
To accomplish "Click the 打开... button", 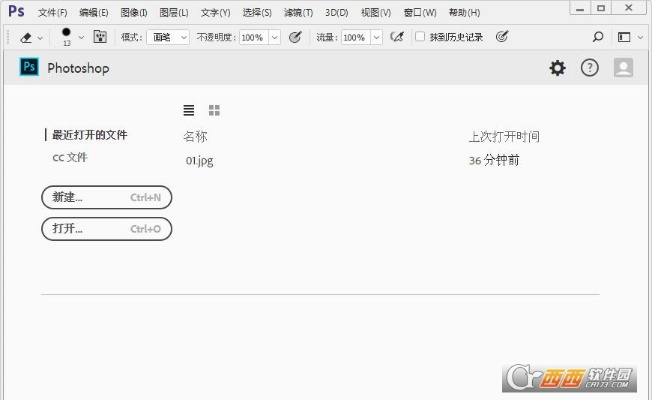I will (106, 229).
